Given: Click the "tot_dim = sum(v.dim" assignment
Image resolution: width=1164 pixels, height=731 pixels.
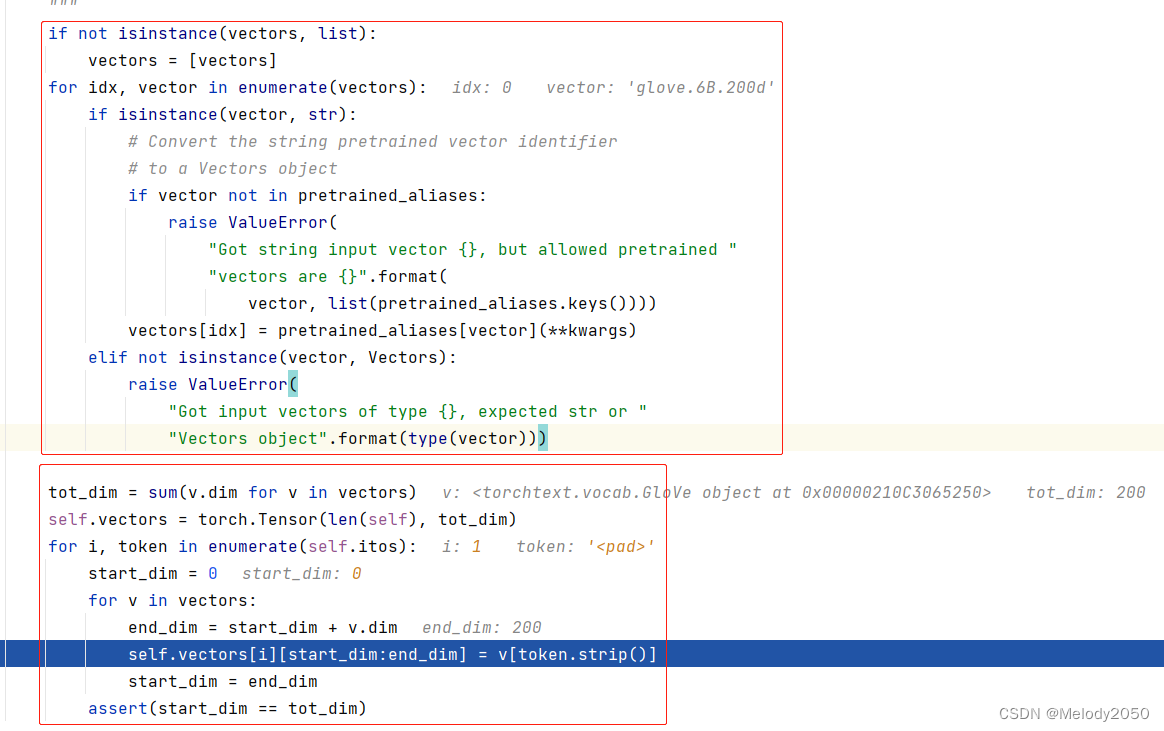Looking at the screenshot, I should click(232, 492).
